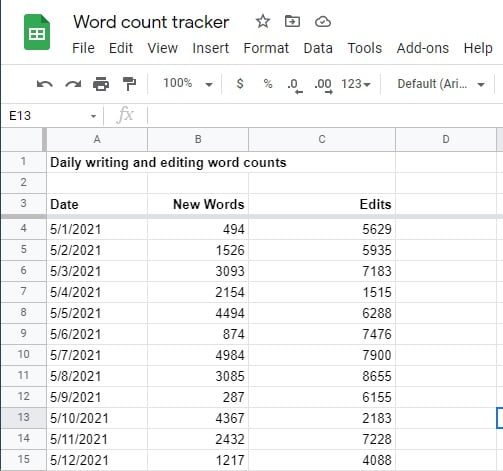
Task: Open the Format menu
Action: (266, 48)
